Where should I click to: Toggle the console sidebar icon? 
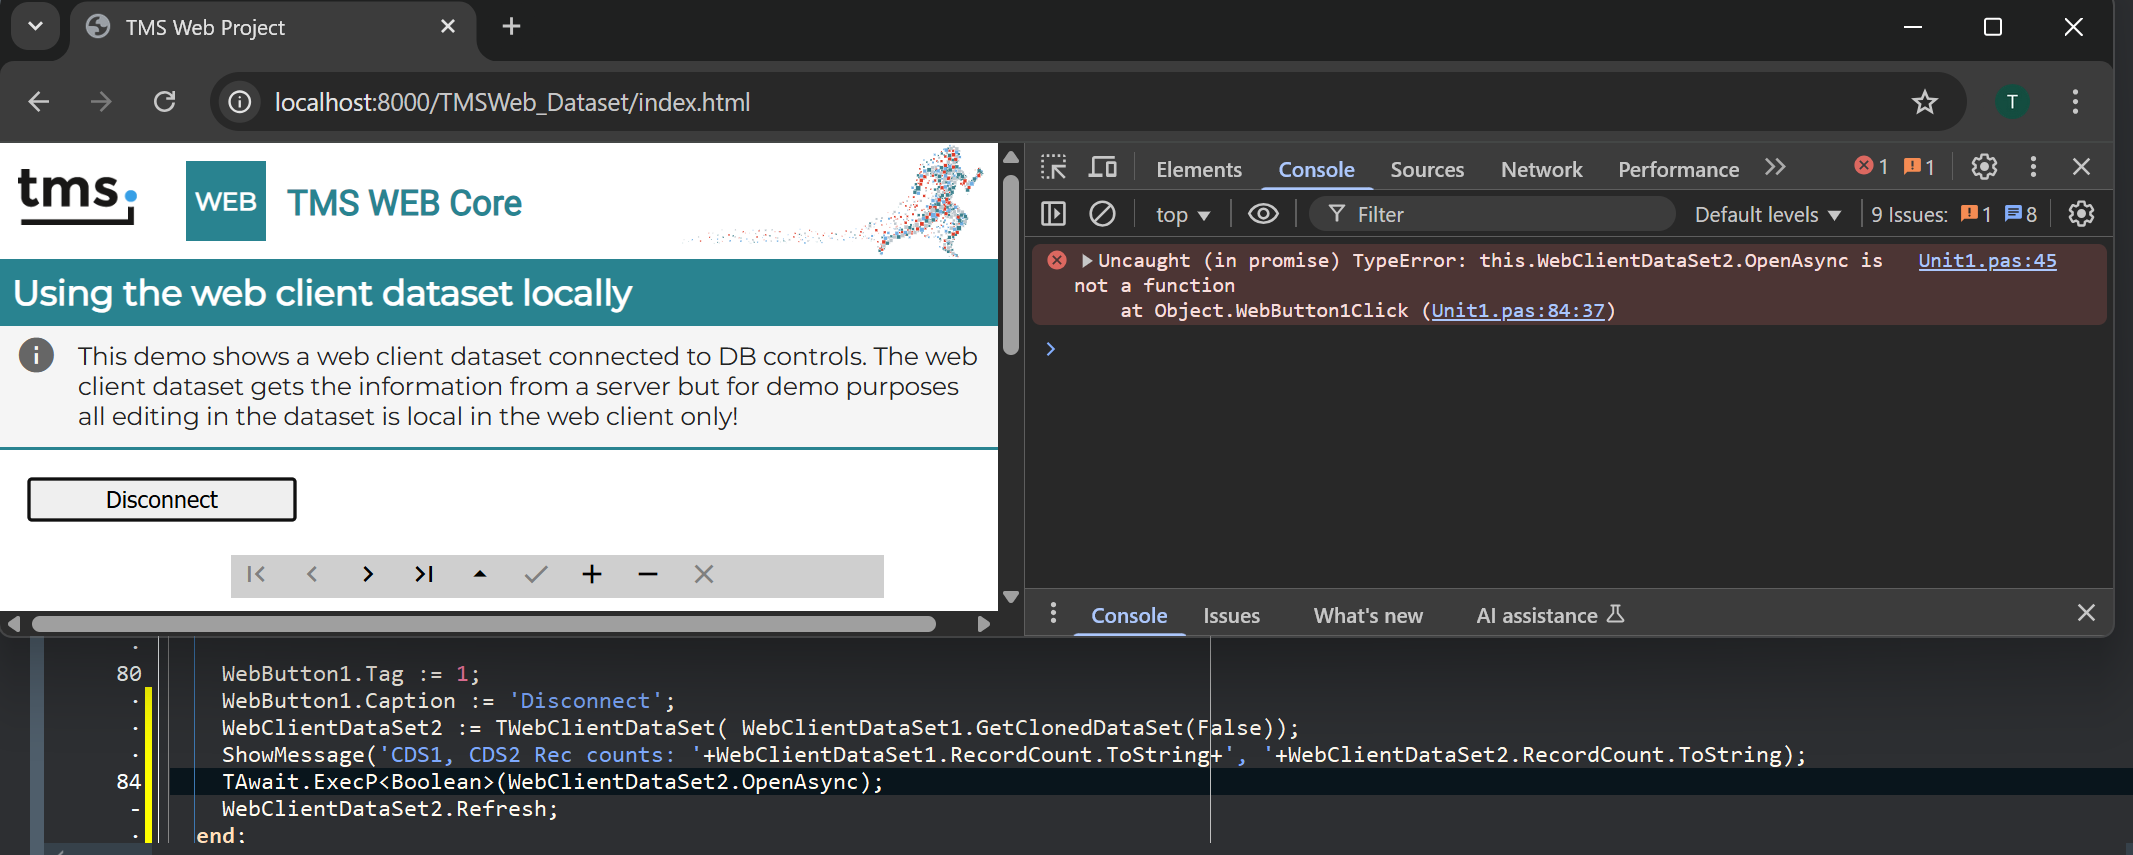1053,214
